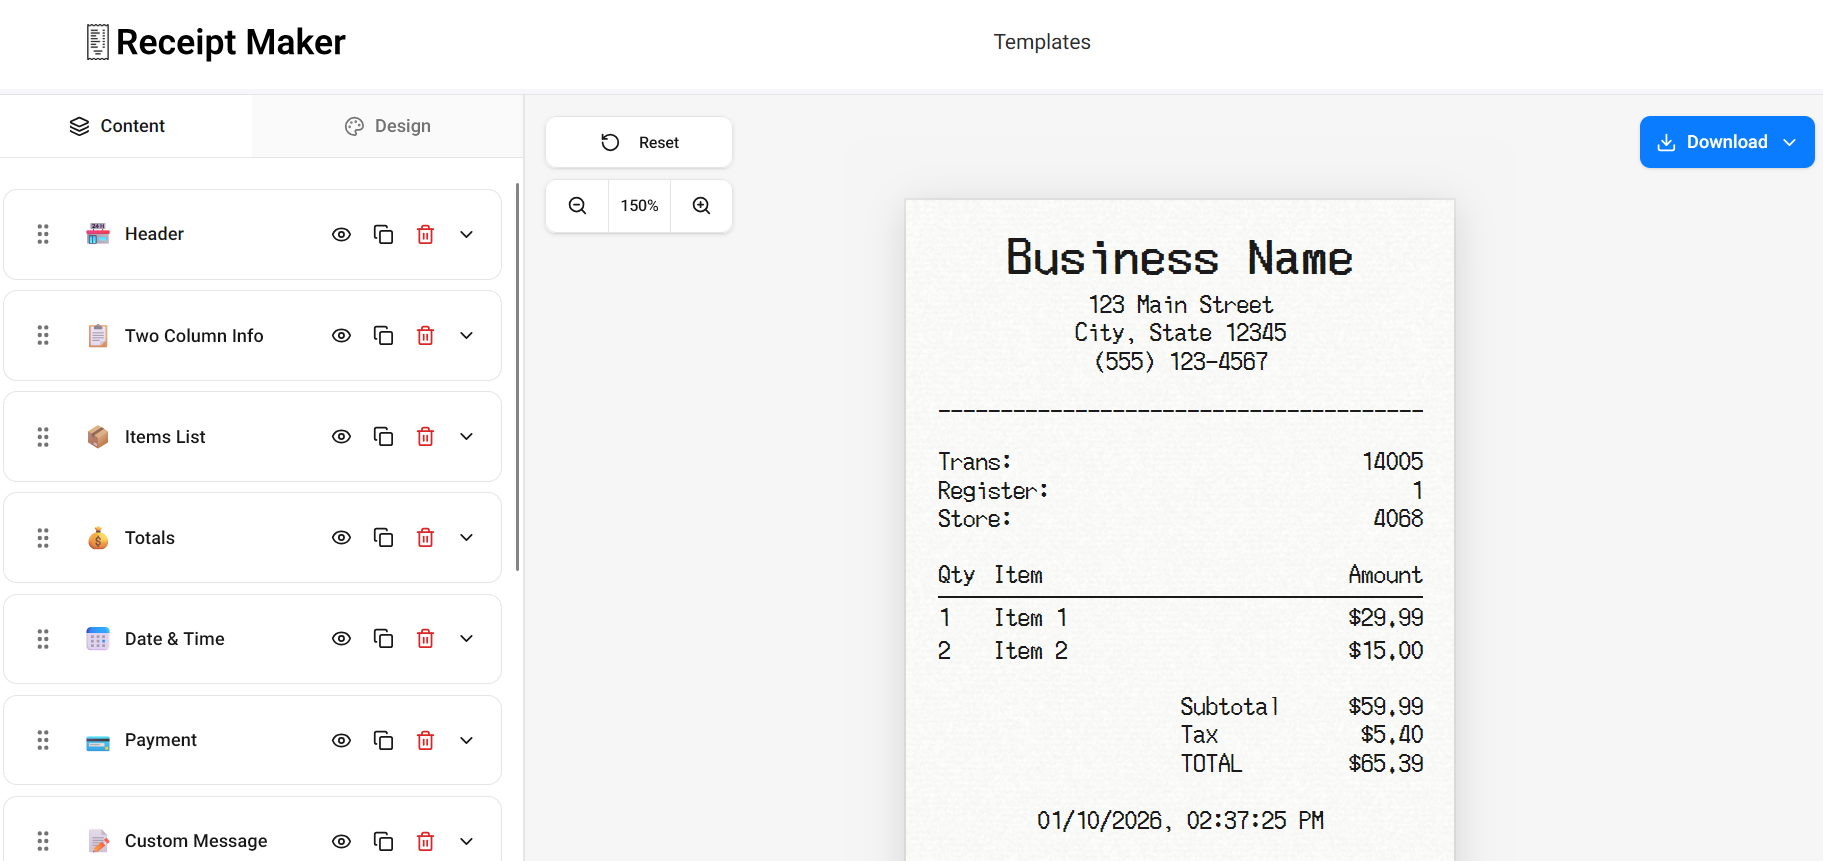The width and height of the screenshot is (1823, 861).
Task: Toggle visibility of Payment section
Action: (341, 740)
